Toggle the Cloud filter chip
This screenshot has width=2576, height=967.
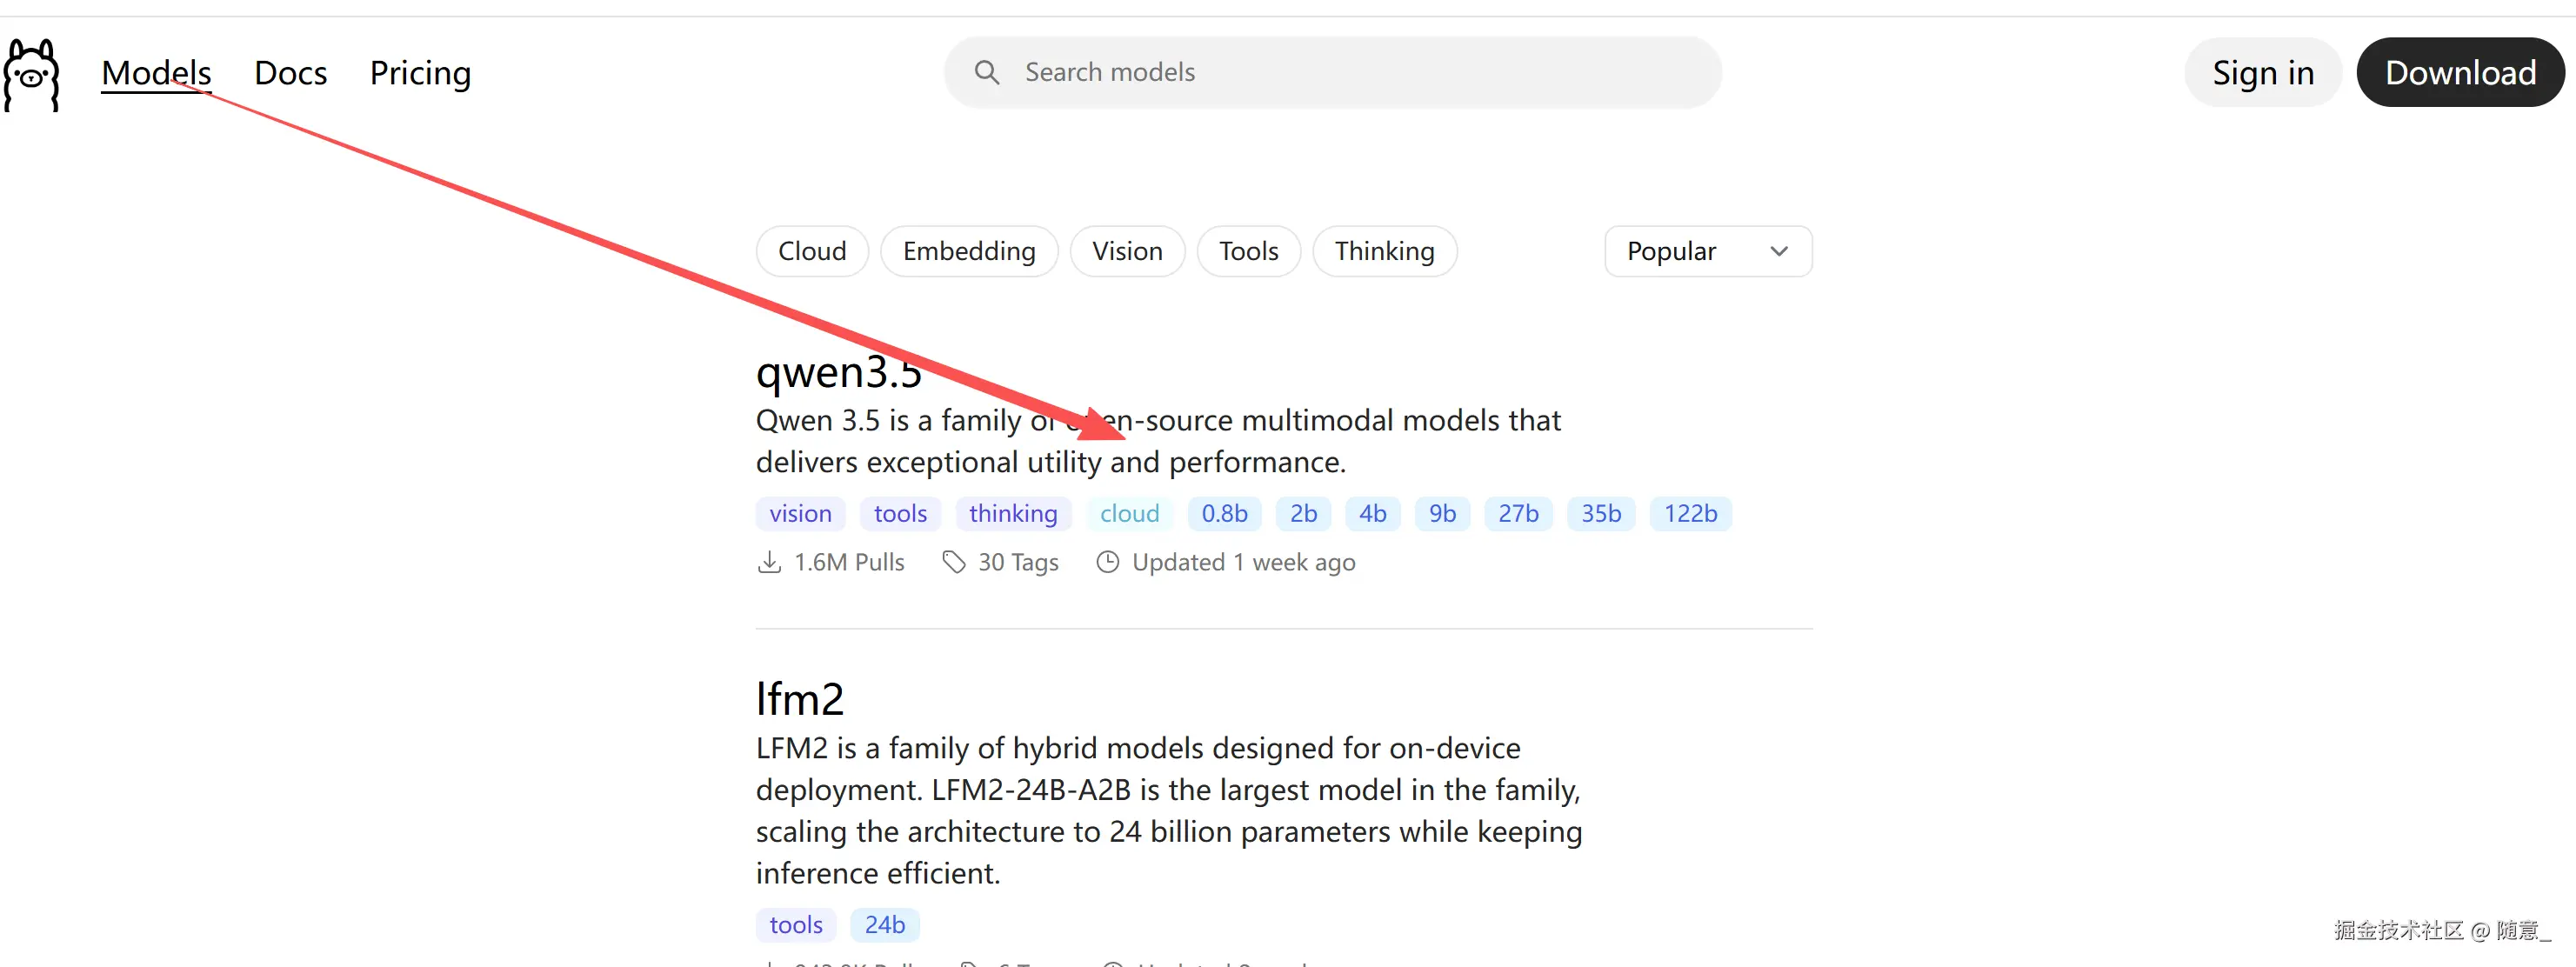tap(812, 251)
